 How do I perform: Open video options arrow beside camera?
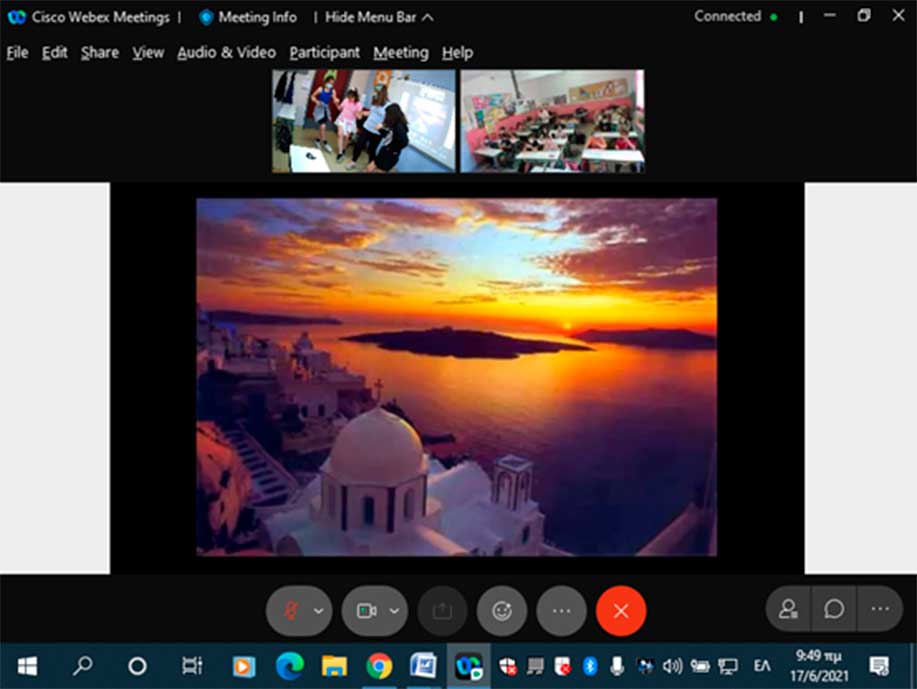tap(394, 611)
